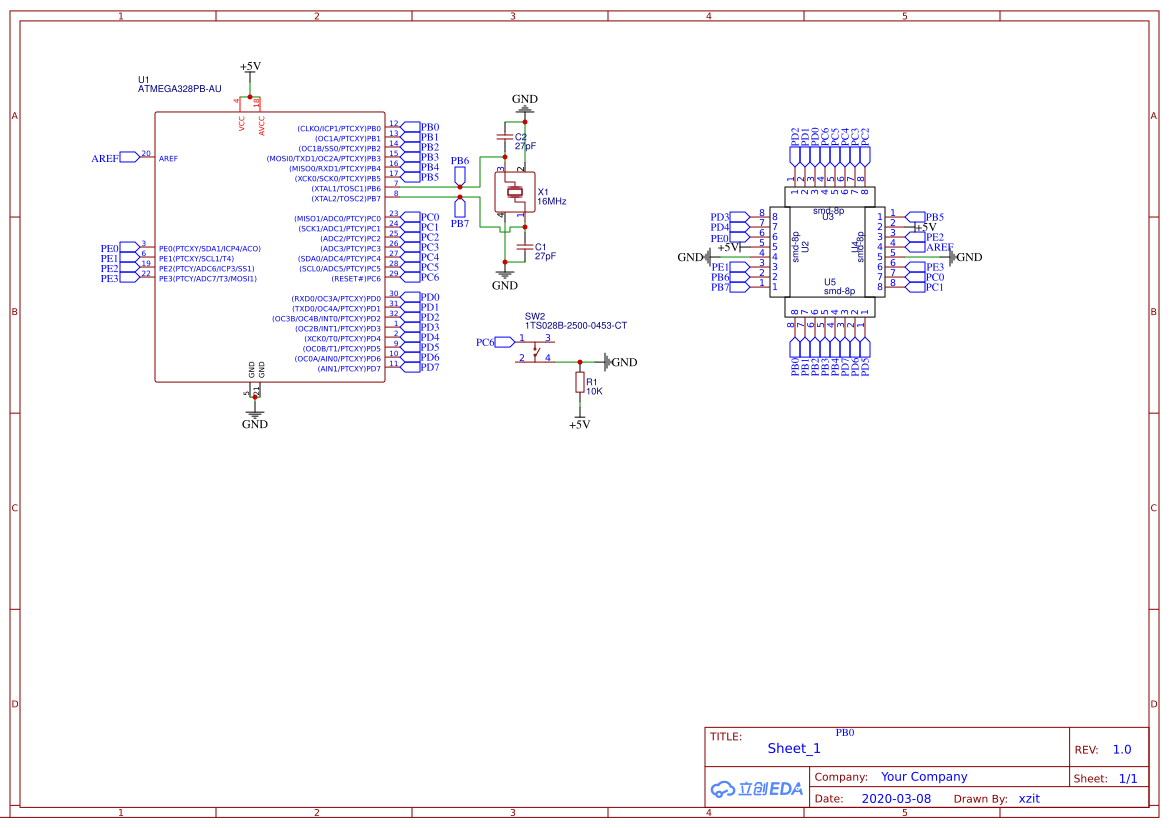Click the GND symbol above capacitor C2

coord(525,103)
